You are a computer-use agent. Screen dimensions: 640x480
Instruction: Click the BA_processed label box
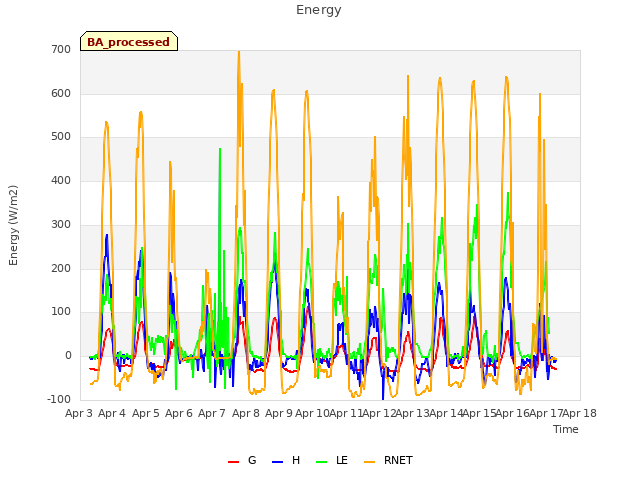[129, 41]
